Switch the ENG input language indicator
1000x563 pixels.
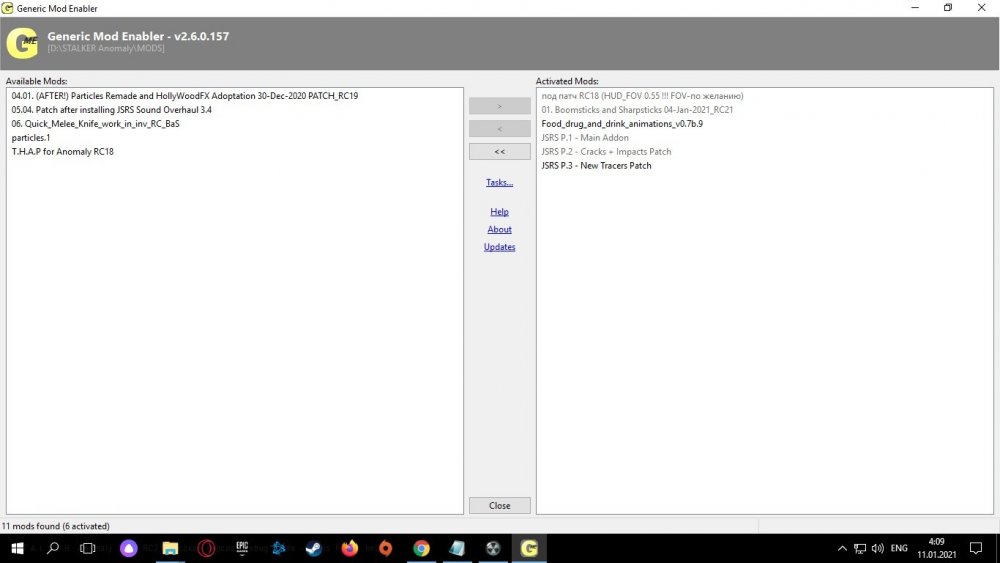point(899,548)
